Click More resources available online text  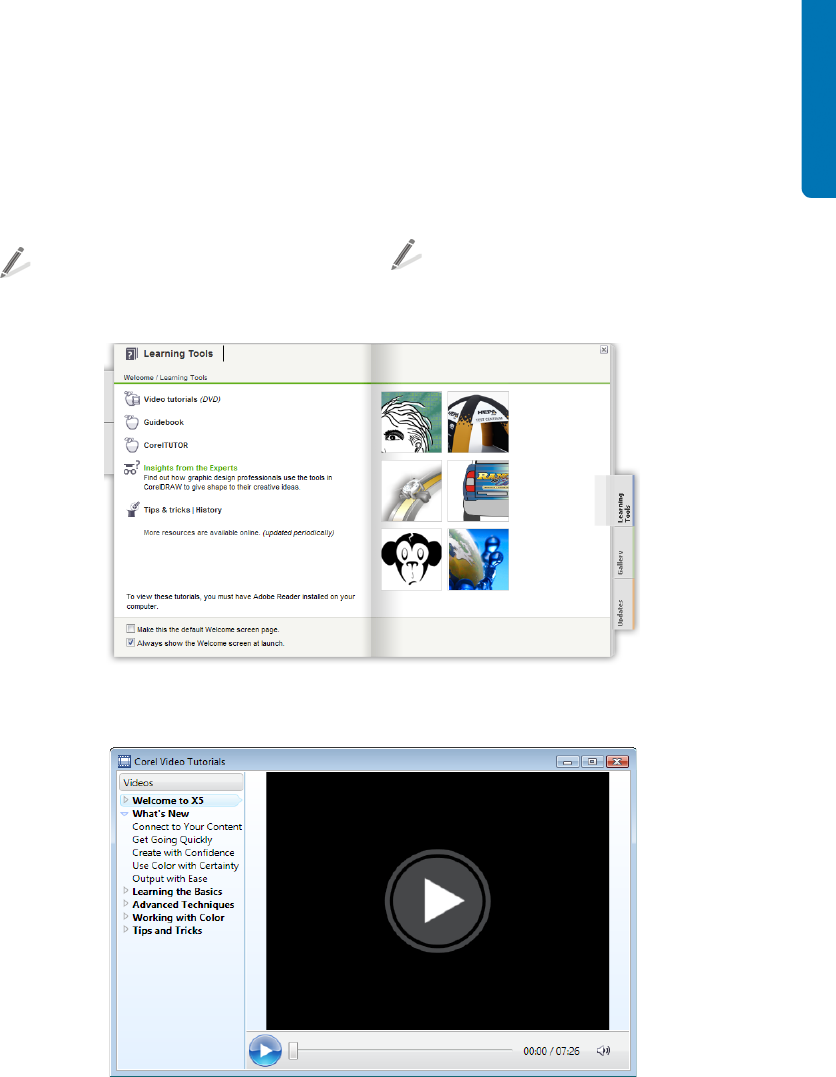coord(238,532)
